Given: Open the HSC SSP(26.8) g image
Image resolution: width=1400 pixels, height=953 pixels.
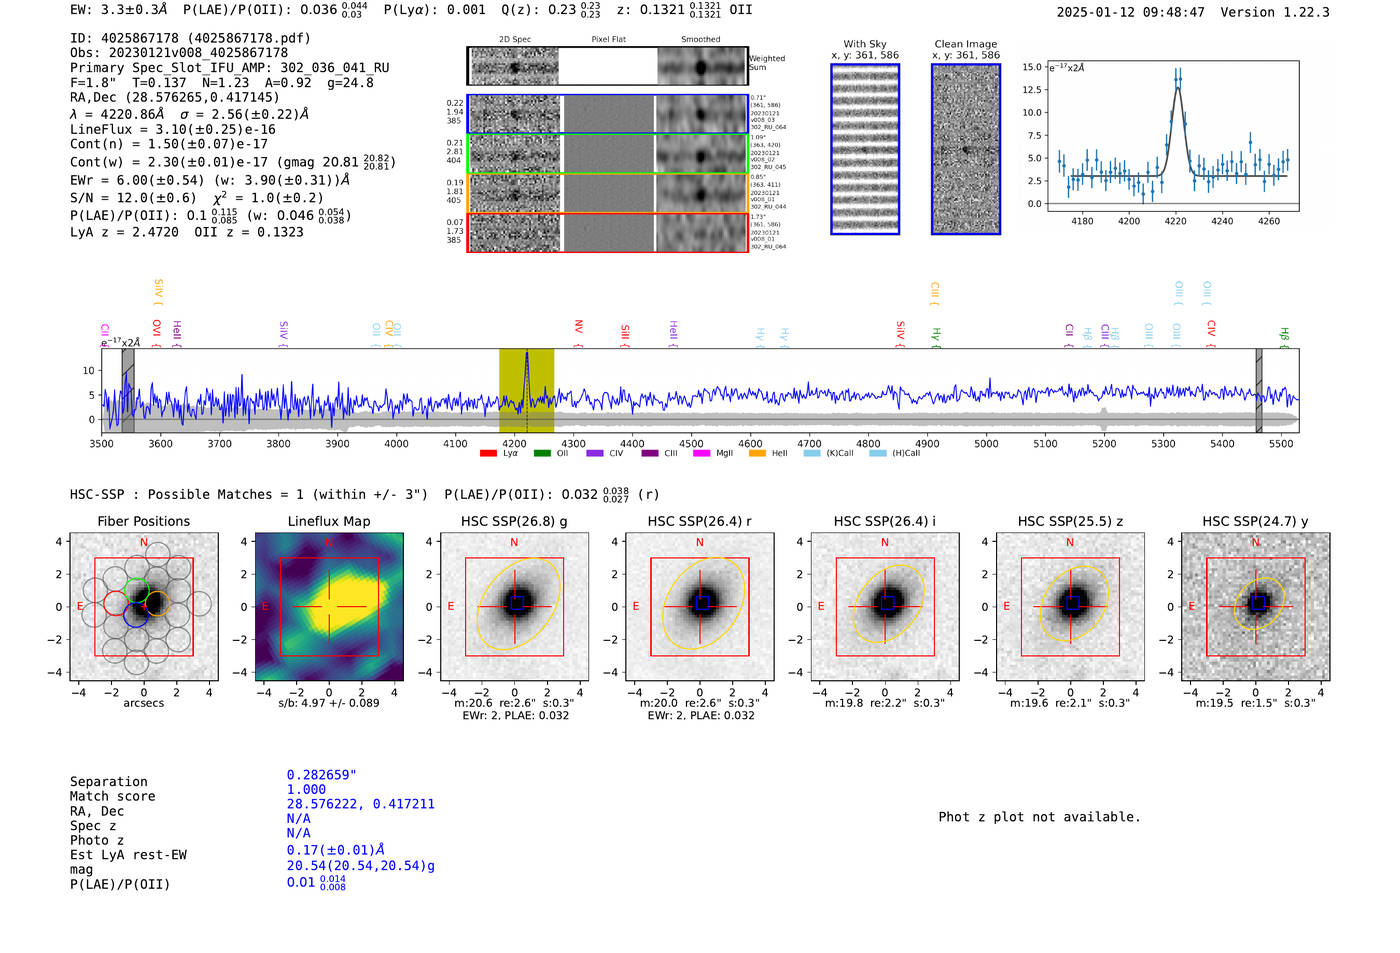Looking at the screenshot, I should point(514,607).
